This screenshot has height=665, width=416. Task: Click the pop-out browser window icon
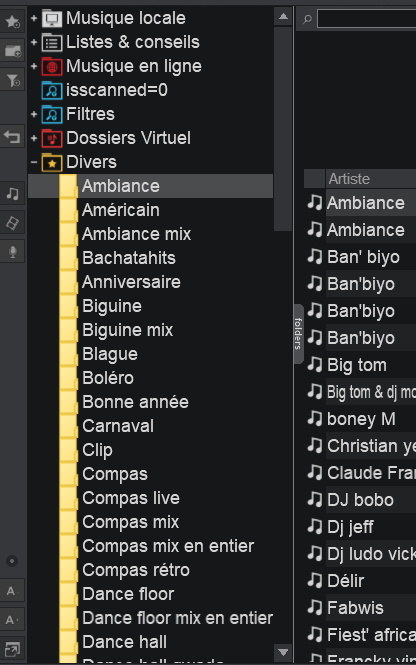(11, 649)
